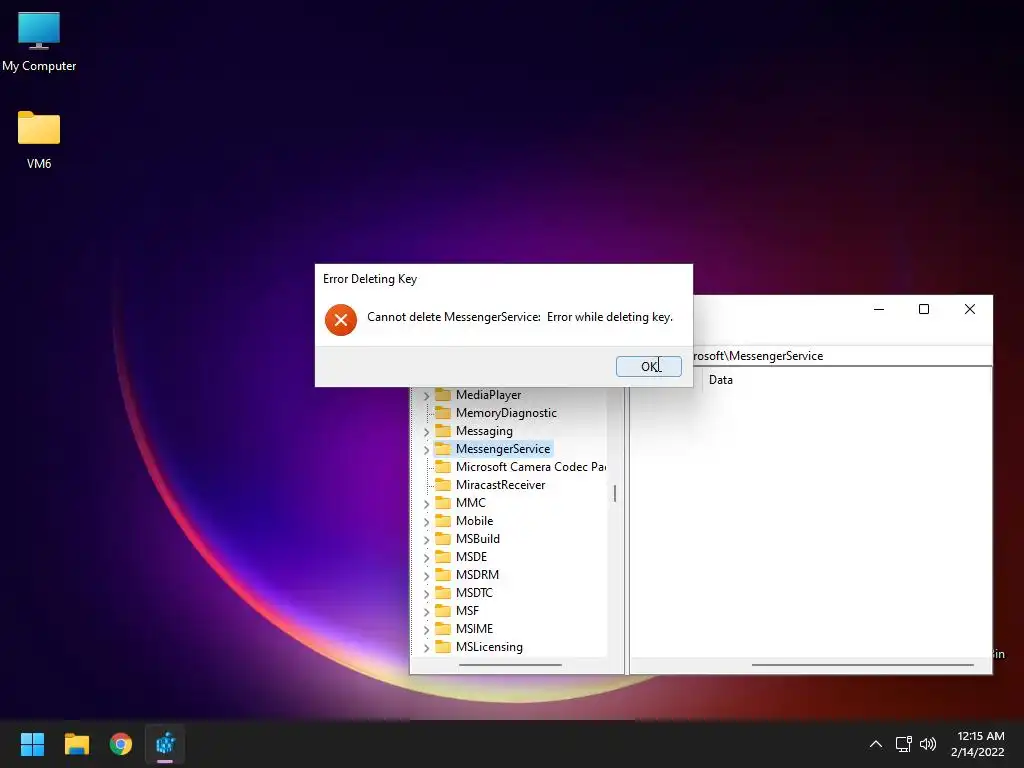
Task: Minimize the Registry Editor window
Action: point(879,309)
